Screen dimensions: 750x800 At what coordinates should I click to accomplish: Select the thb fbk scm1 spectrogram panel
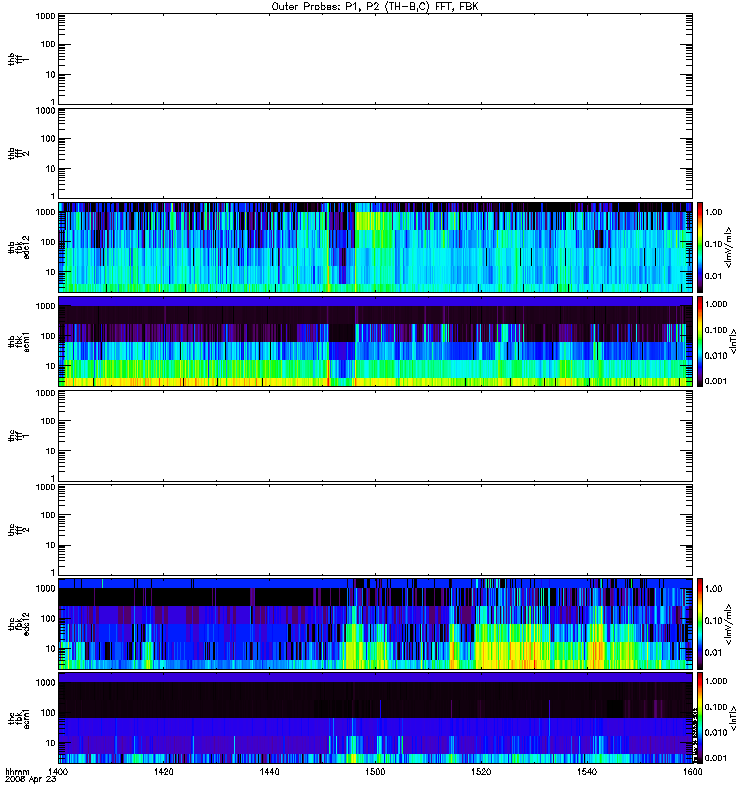pyautogui.click(x=375, y=341)
